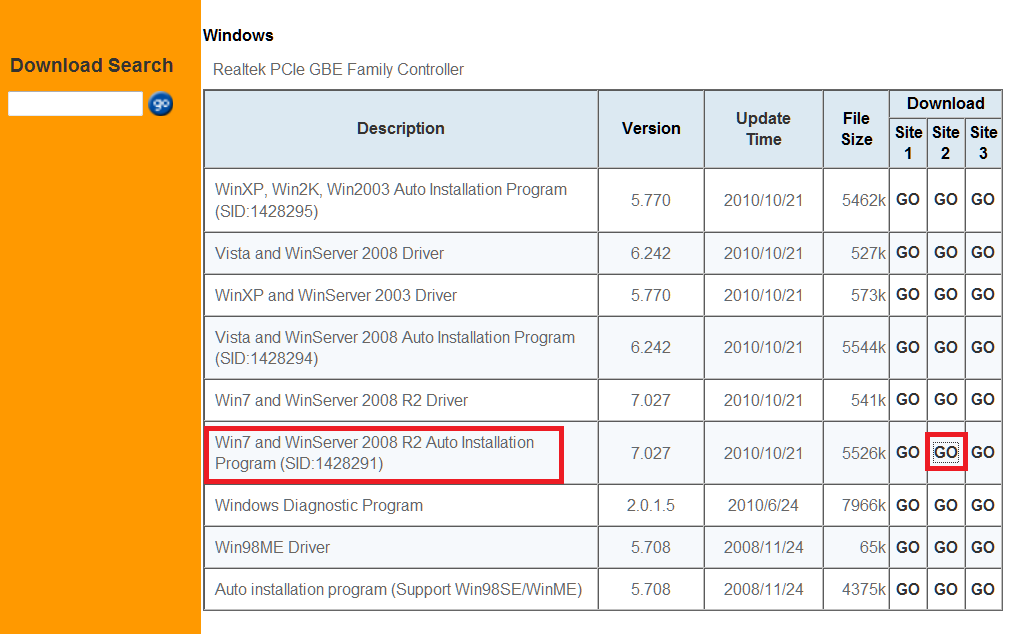Click Site 3 GO for Vista and WinServer 2008 Driver
1021x634 pixels.
[983, 253]
